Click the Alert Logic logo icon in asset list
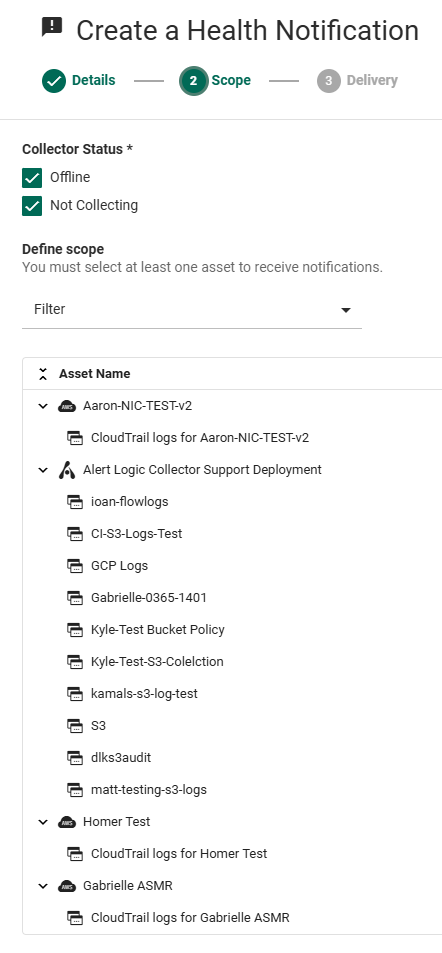 (67, 470)
